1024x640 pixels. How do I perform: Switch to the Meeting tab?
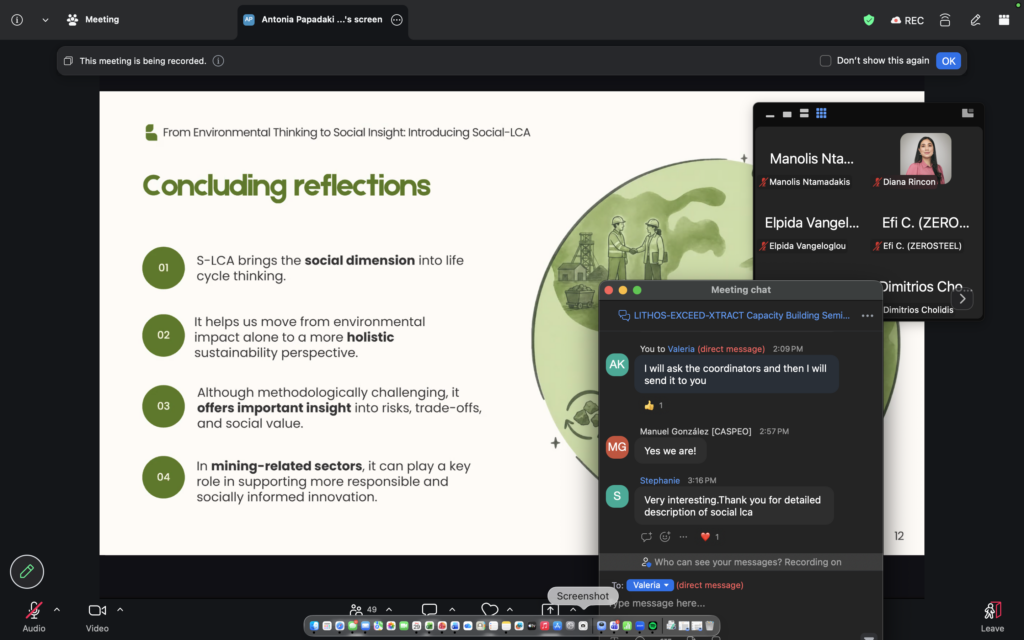pos(93,20)
